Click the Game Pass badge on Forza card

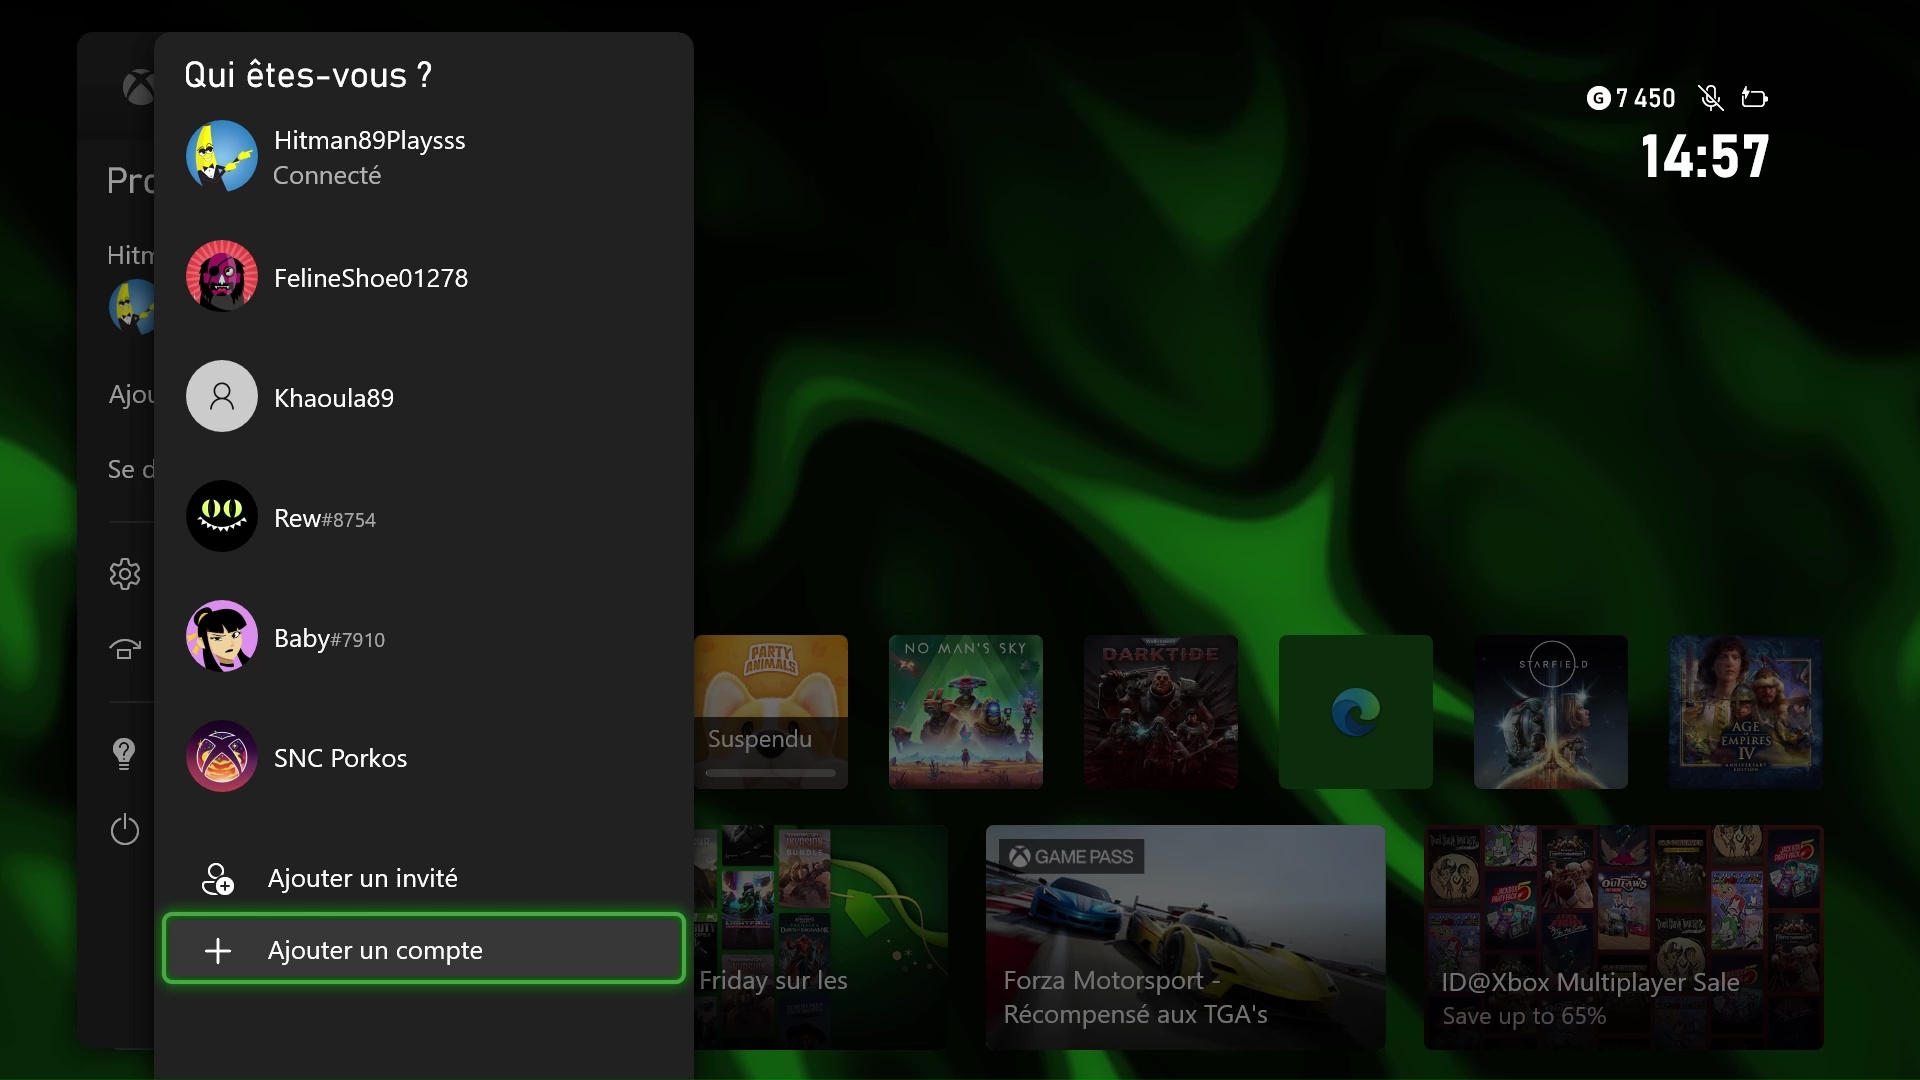click(x=1072, y=857)
